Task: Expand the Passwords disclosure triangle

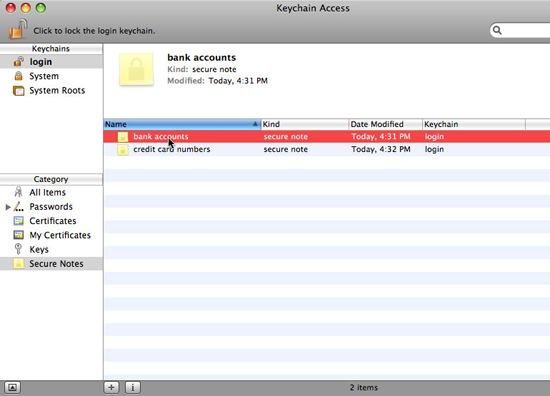Action: coord(8,207)
